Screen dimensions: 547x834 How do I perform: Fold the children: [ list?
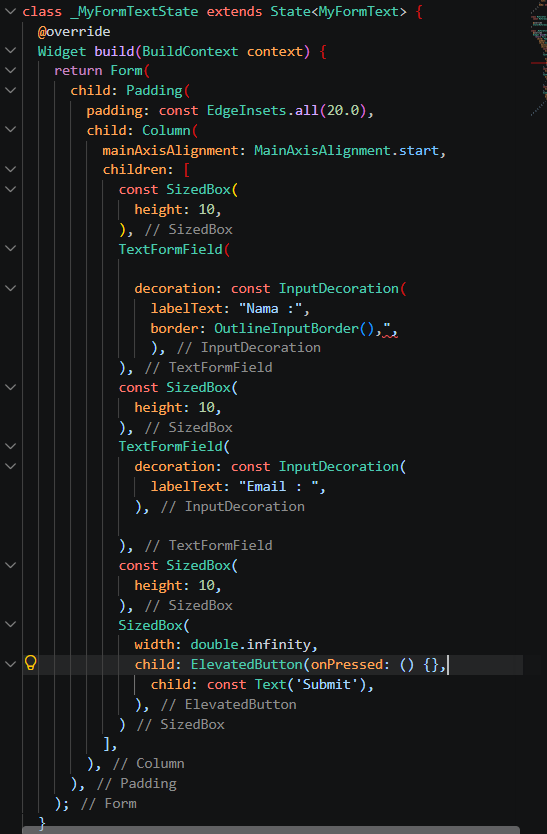click(x=10, y=169)
